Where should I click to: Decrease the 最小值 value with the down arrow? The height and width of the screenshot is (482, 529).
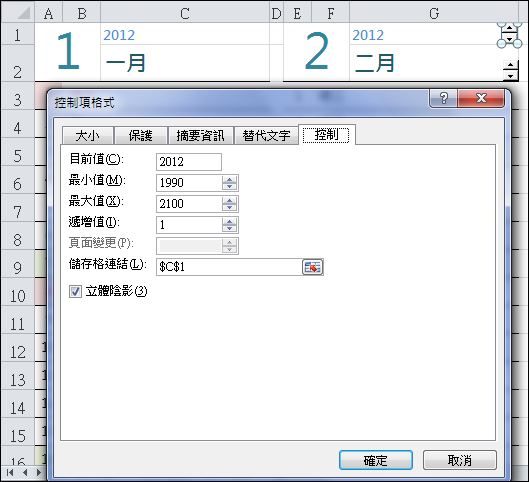(230, 187)
